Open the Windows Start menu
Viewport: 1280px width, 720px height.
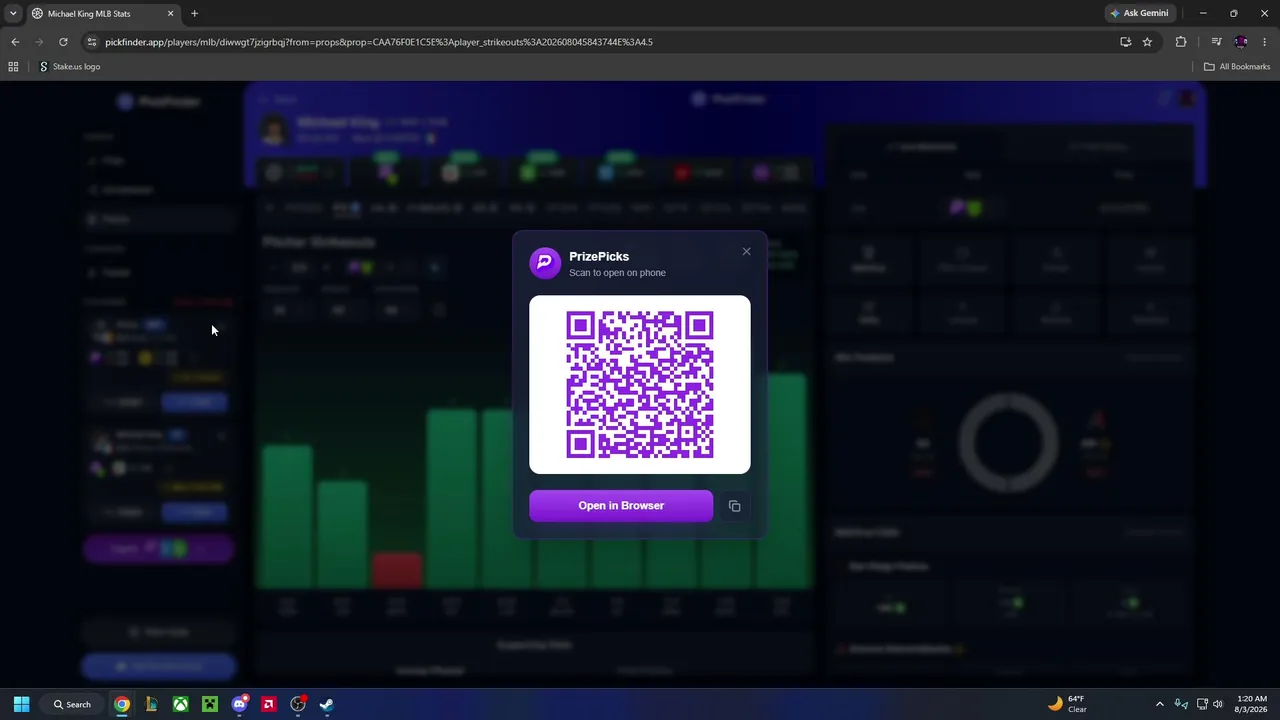point(21,704)
